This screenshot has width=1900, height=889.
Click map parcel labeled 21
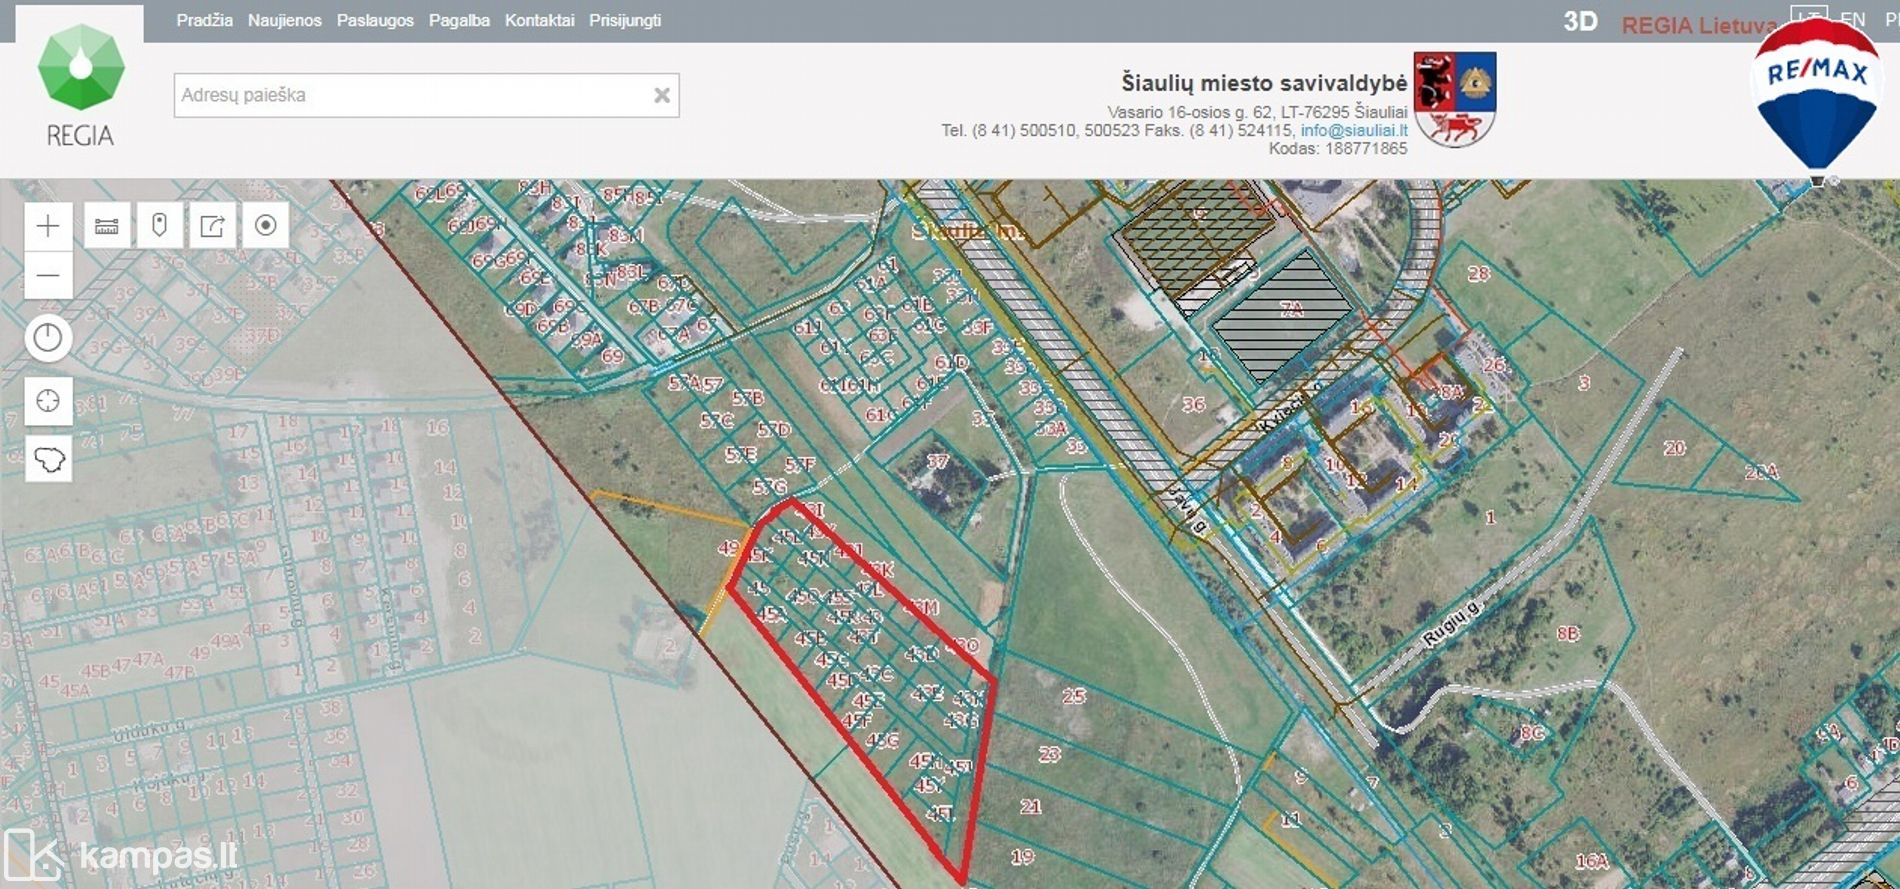click(x=1031, y=806)
